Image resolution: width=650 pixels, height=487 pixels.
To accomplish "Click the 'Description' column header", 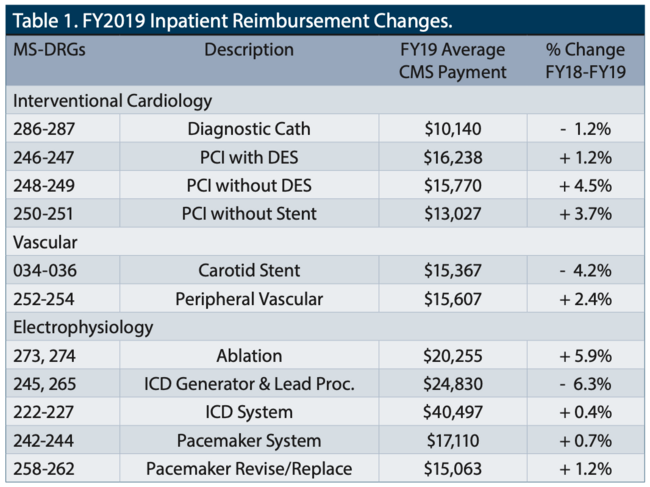I will 249,49.
